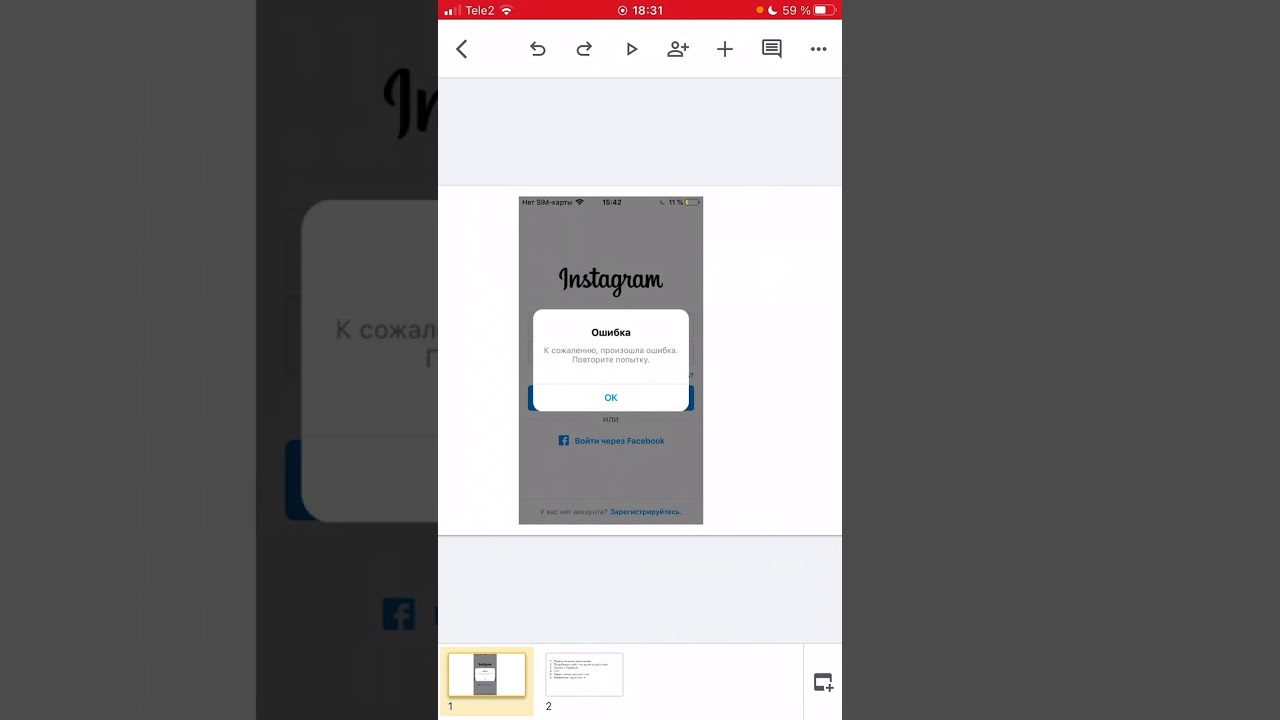Start the slideshow with the play icon
The image size is (1280, 720).
coord(631,49)
